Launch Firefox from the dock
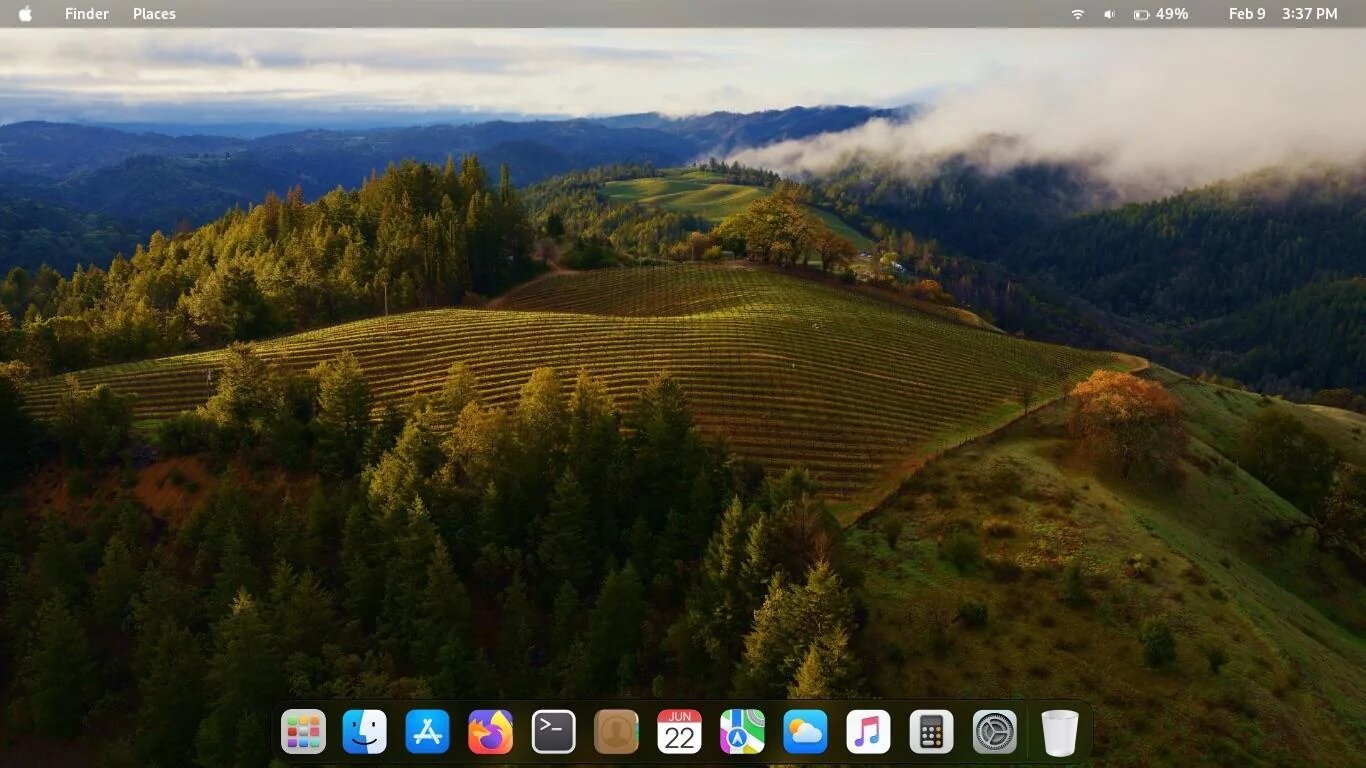Viewport: 1366px width, 768px height. pyautogui.click(x=490, y=732)
